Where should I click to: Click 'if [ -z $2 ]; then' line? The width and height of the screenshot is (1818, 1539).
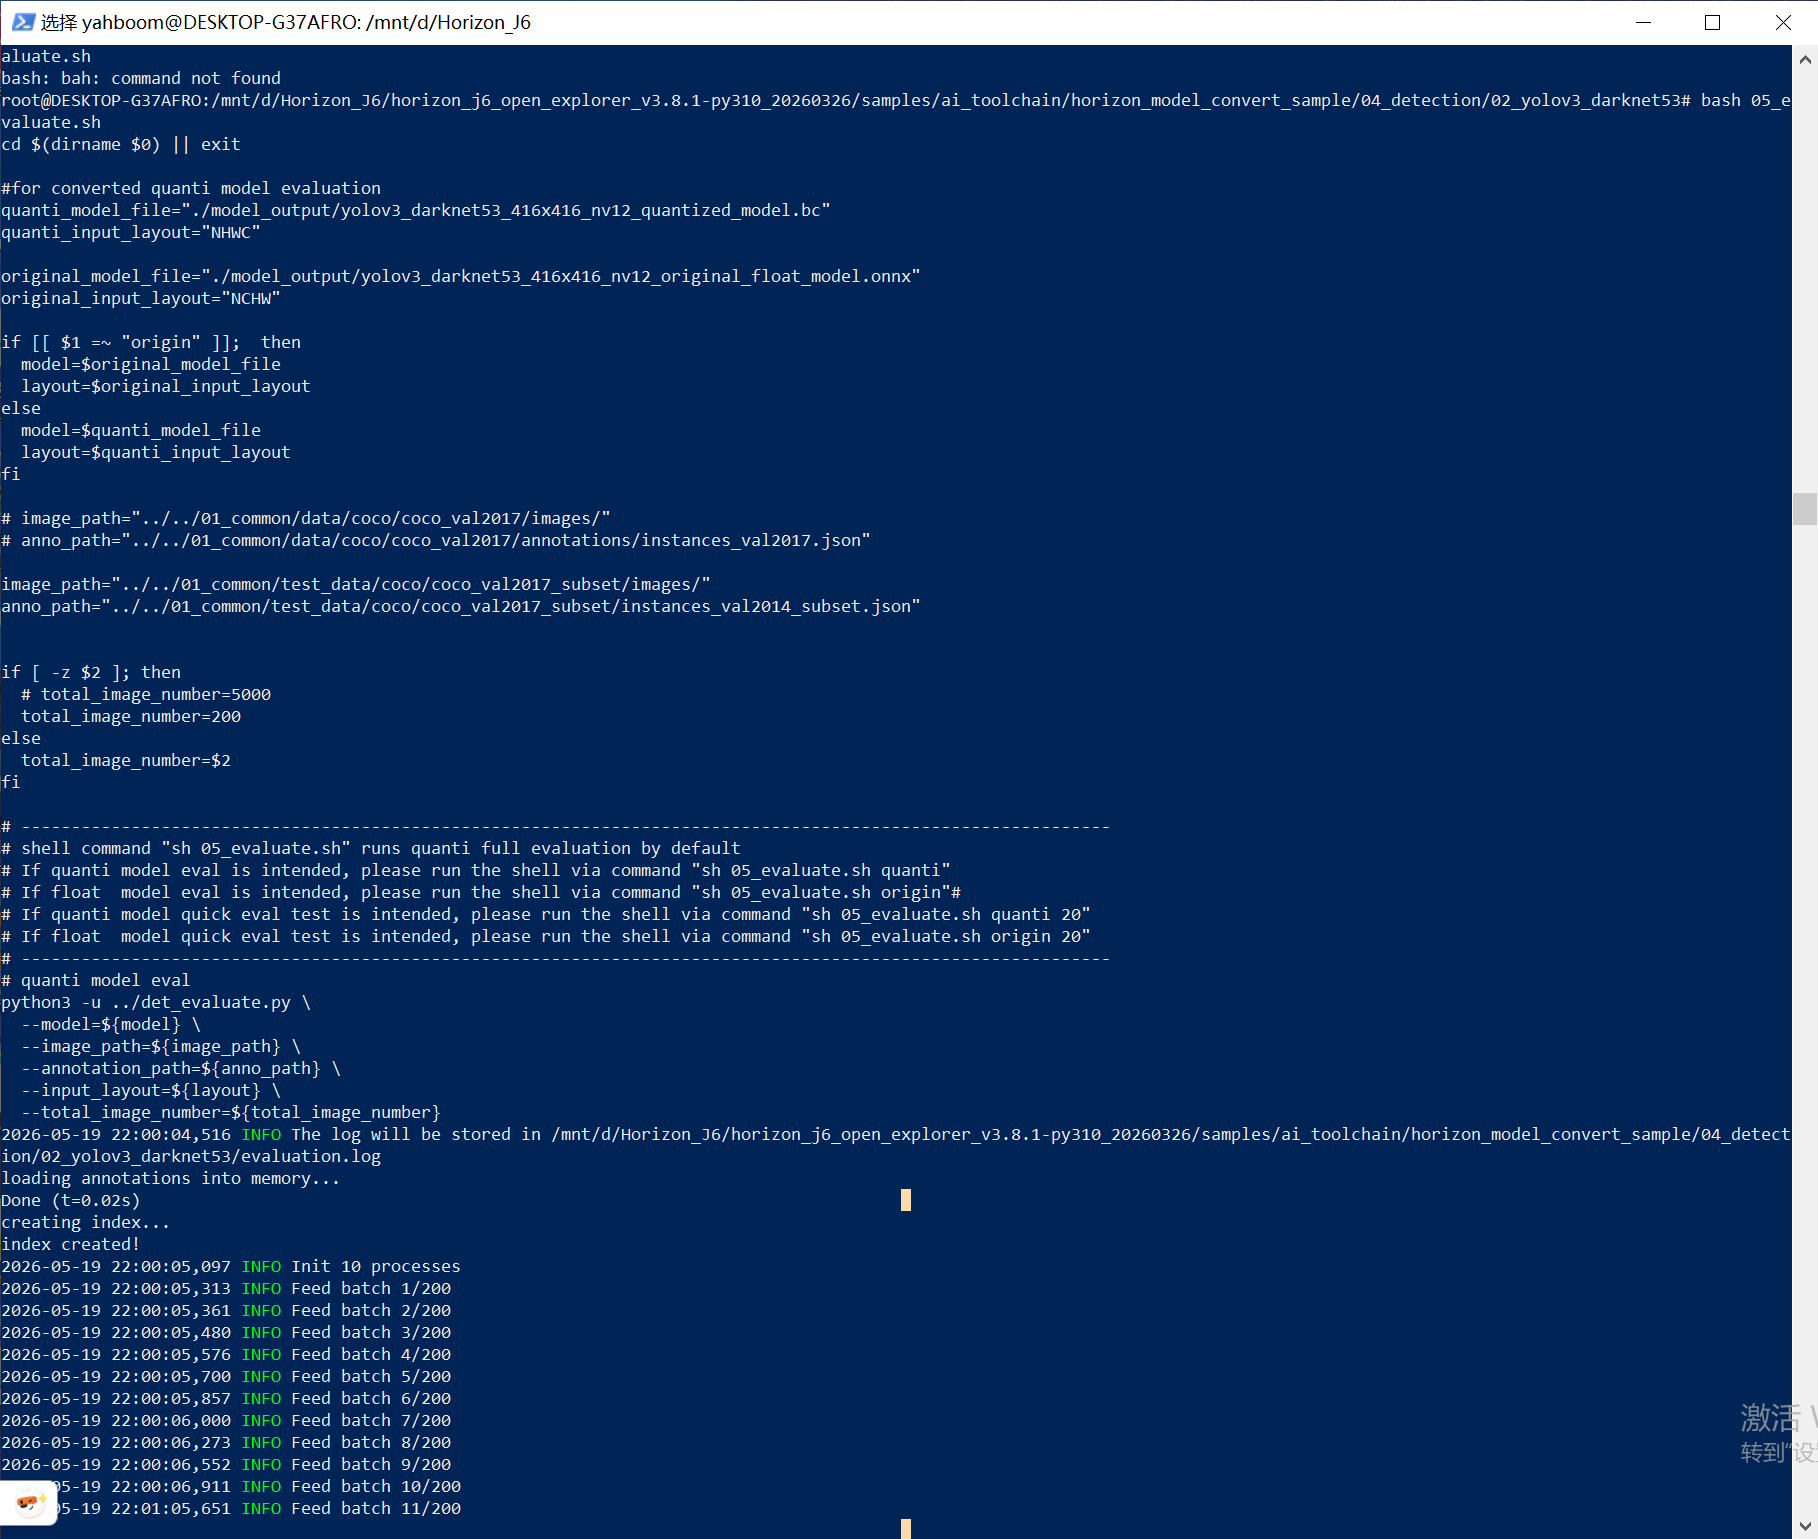[91, 672]
